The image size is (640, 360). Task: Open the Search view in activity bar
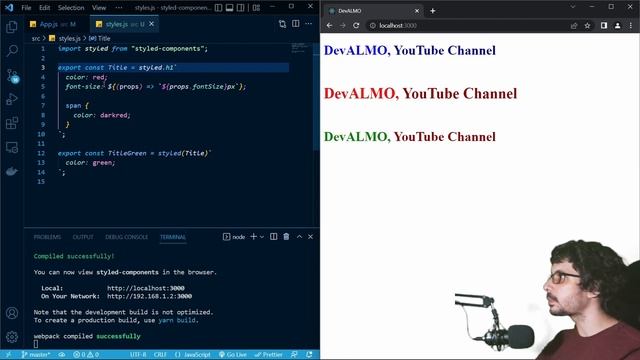(x=12, y=51)
